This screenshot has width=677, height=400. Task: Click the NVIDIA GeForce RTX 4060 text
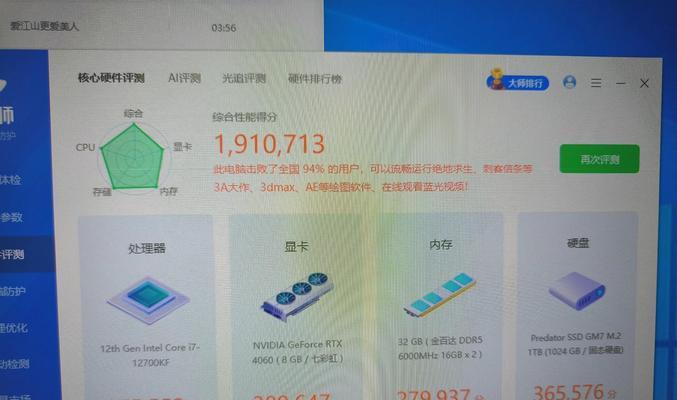(297, 352)
